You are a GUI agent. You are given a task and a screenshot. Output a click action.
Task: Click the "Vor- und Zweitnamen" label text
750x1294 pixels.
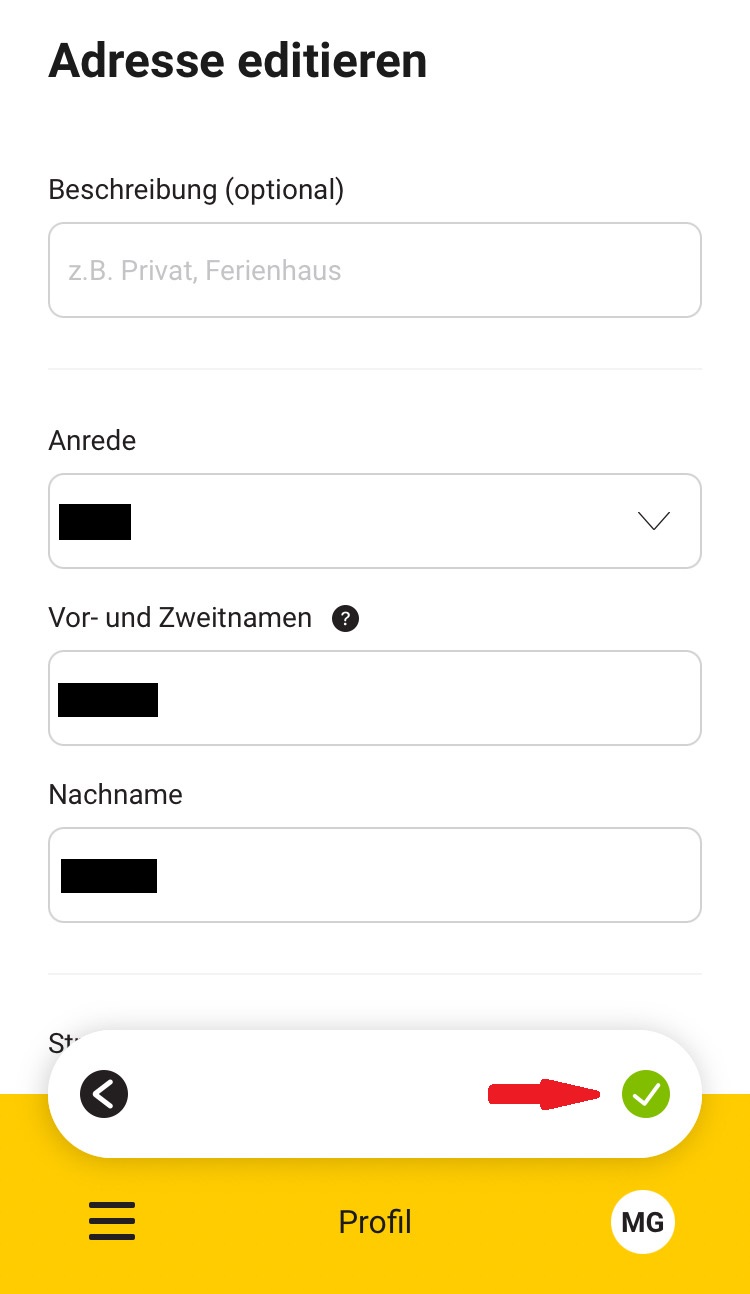click(180, 618)
